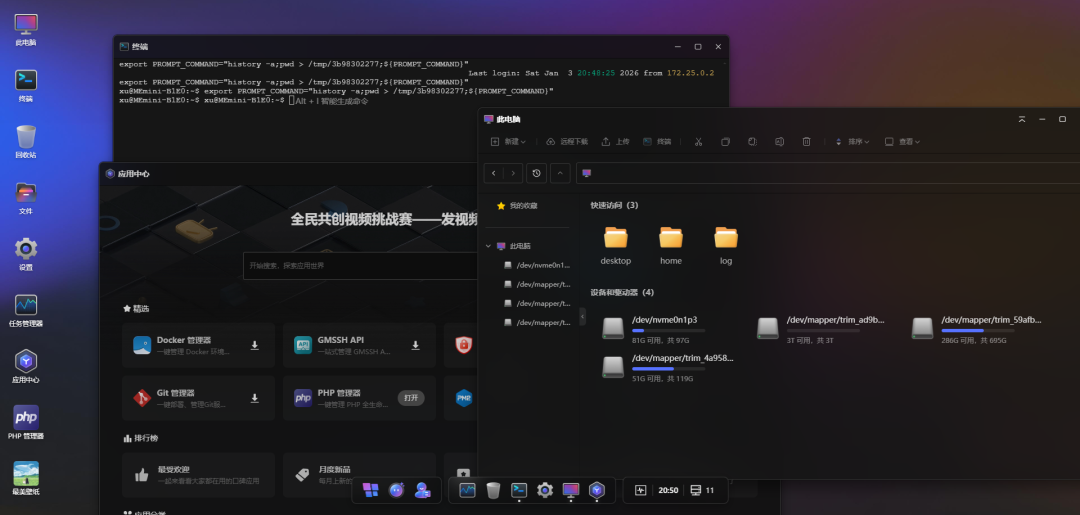
Task: Click the server count indicator showing 11
Action: click(702, 490)
